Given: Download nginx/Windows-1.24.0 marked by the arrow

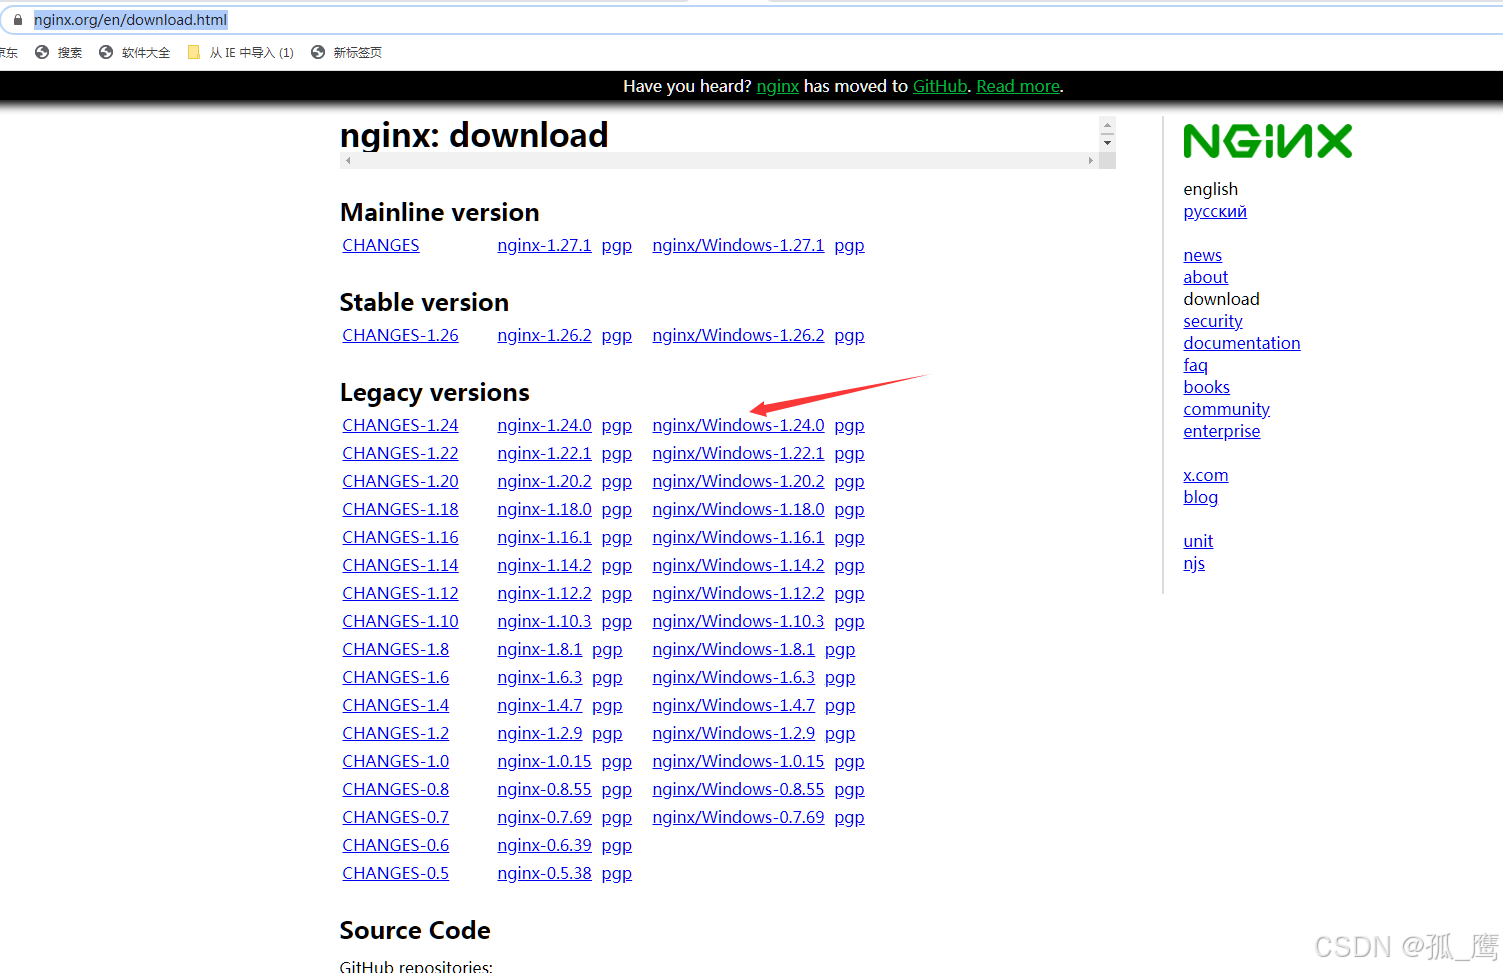Looking at the screenshot, I should [x=738, y=424].
